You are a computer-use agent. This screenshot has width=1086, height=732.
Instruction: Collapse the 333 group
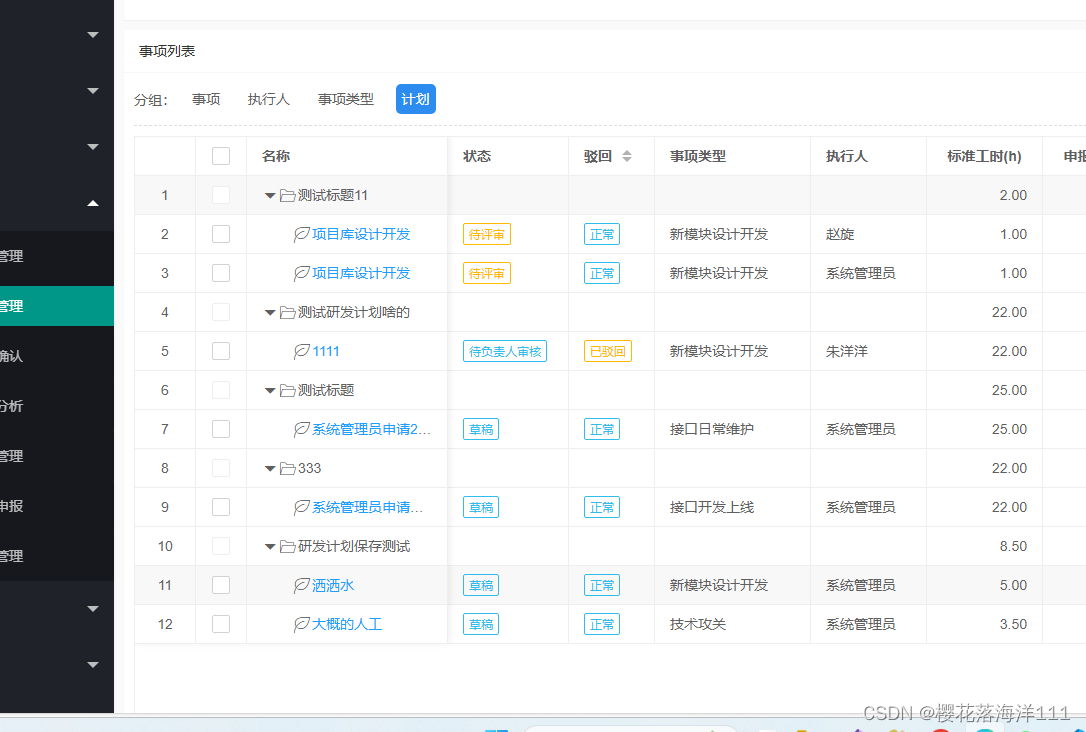[x=268, y=468]
